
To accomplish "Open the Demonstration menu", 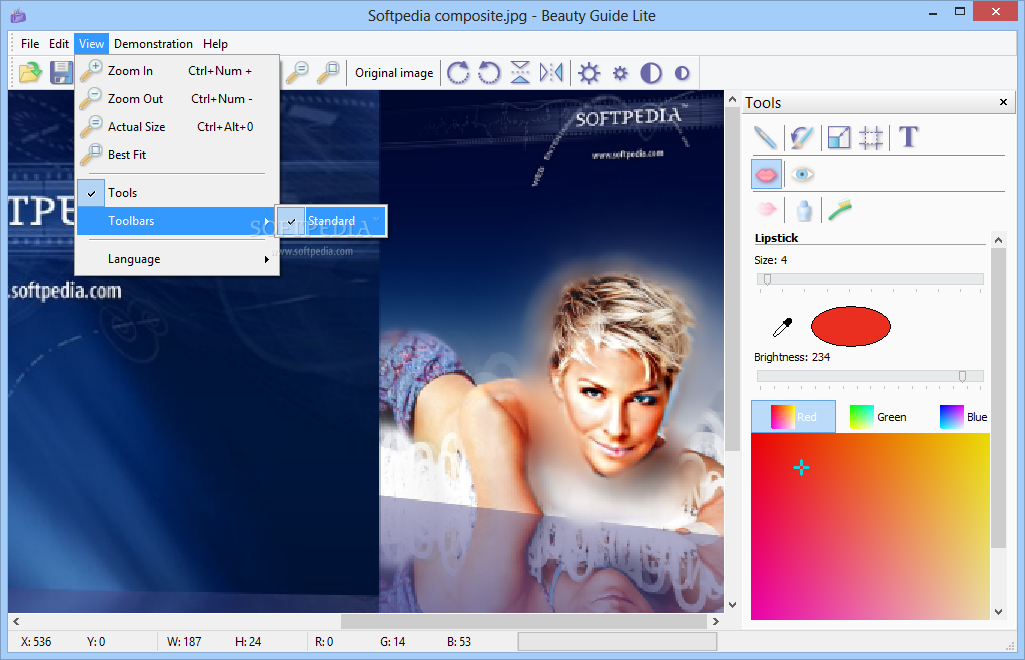I will [153, 44].
